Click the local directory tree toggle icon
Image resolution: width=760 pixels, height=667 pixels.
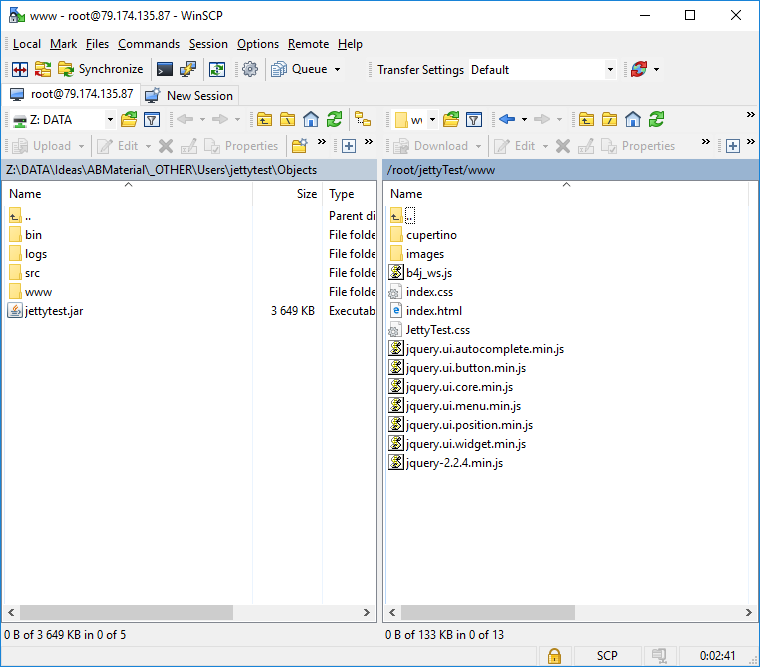(x=363, y=119)
